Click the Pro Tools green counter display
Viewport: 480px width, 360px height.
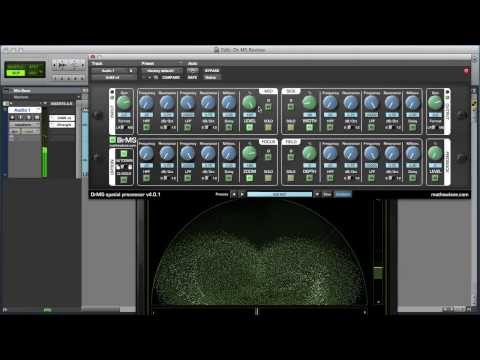coord(25,70)
